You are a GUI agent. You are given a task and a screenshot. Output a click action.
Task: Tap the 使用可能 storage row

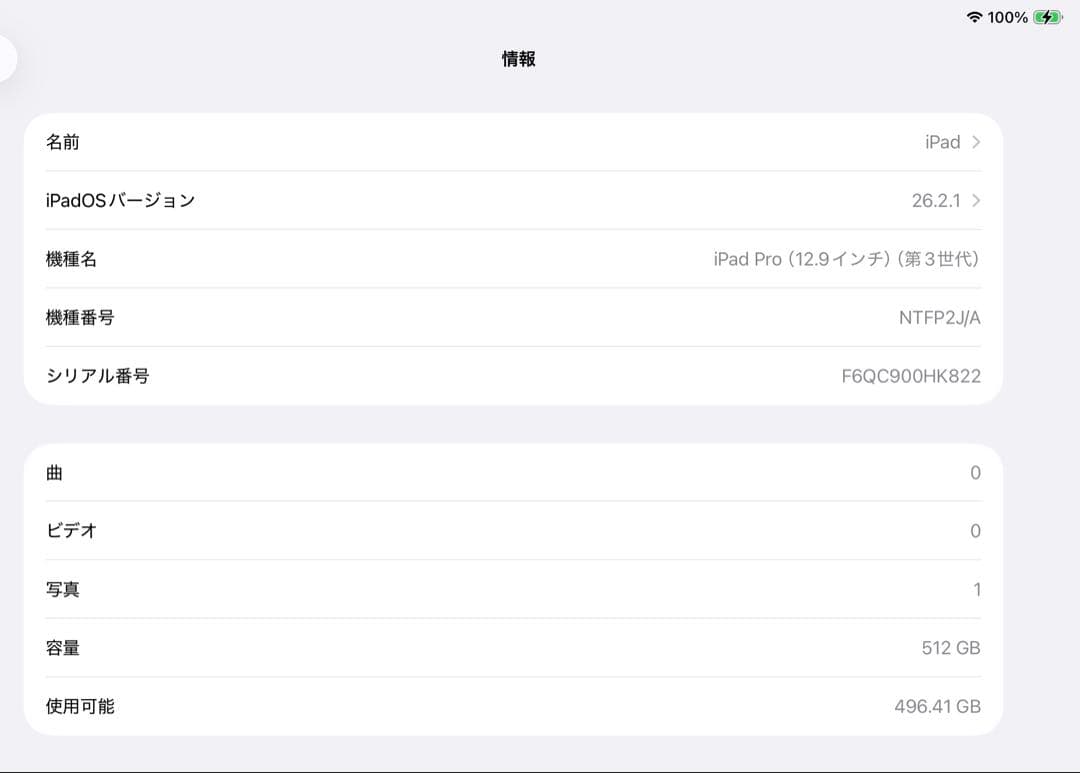coord(512,706)
